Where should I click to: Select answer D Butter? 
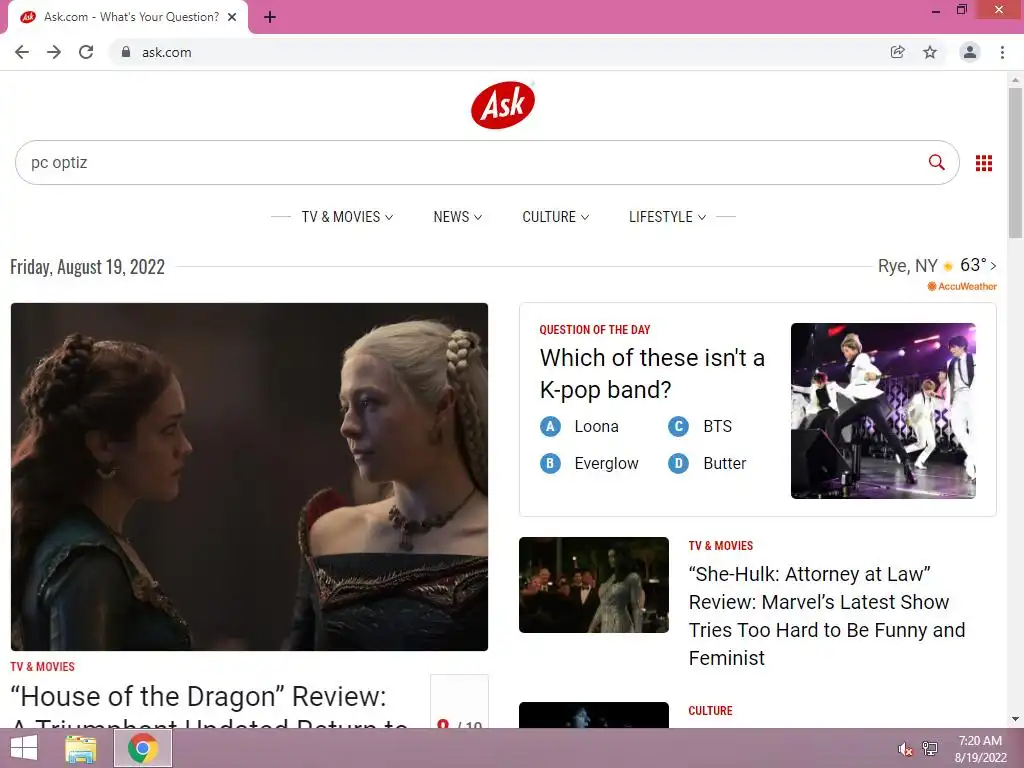[707, 464]
